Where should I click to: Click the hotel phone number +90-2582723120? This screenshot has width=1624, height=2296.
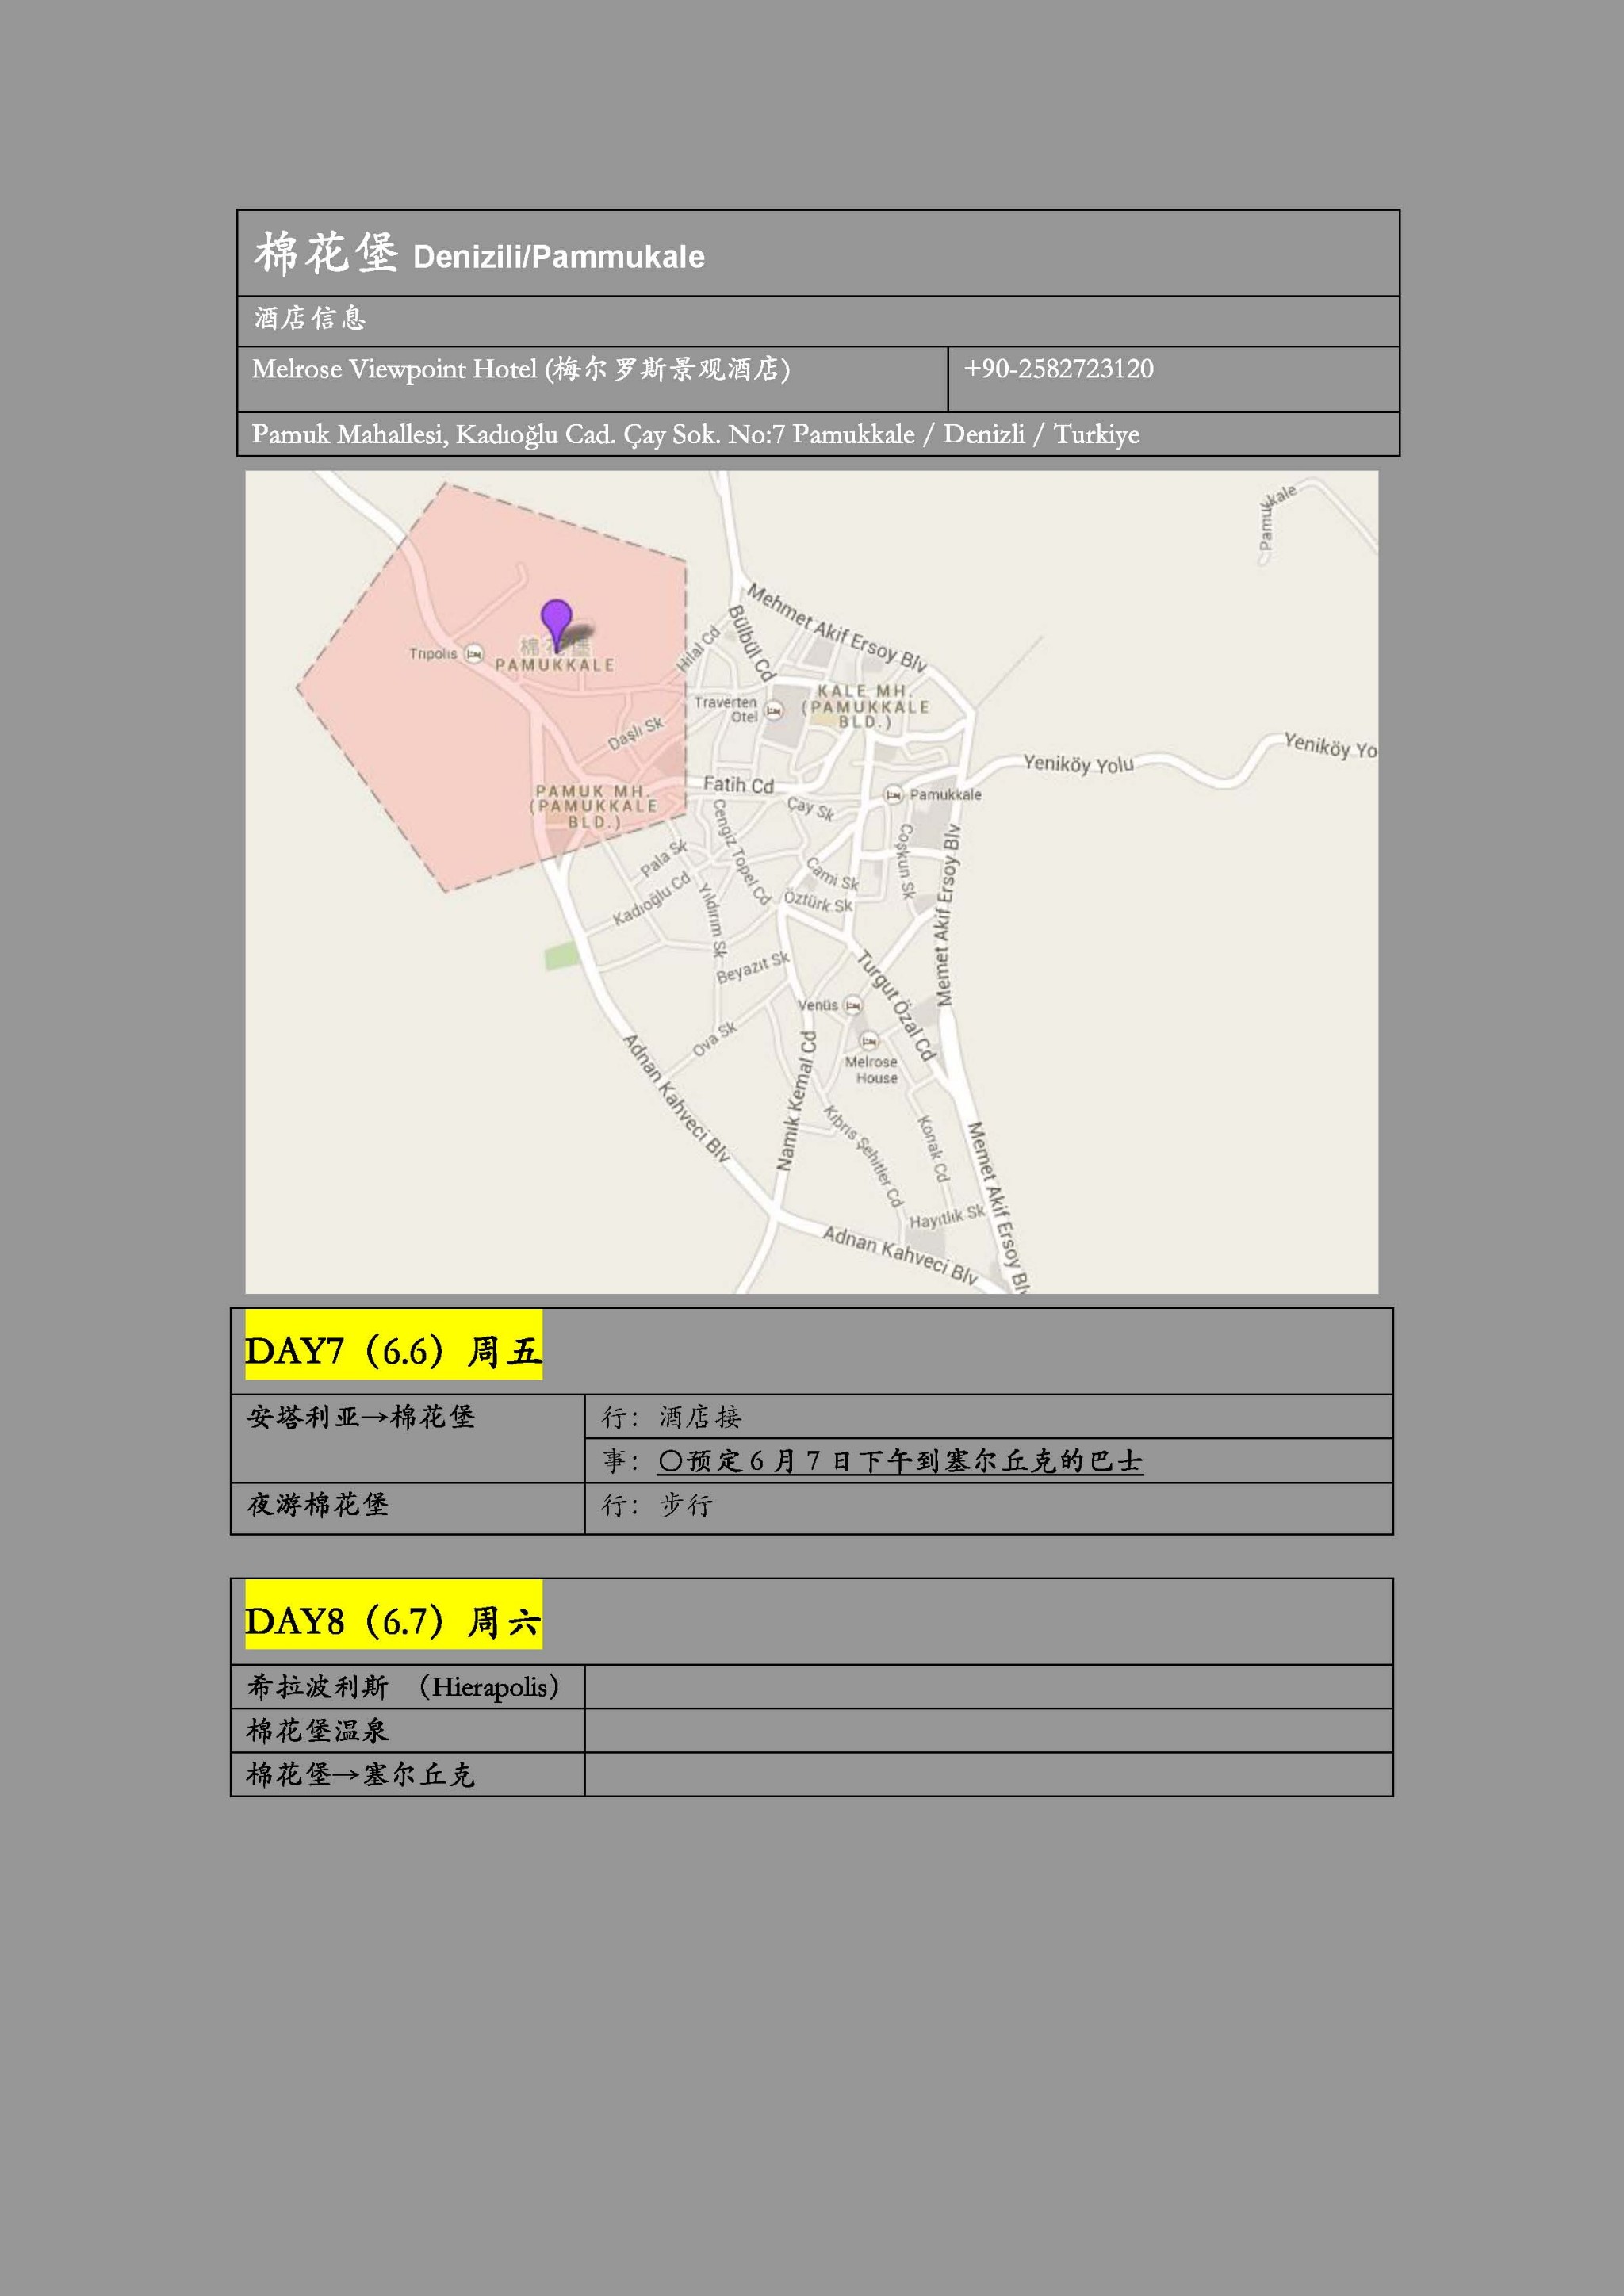pos(1058,369)
